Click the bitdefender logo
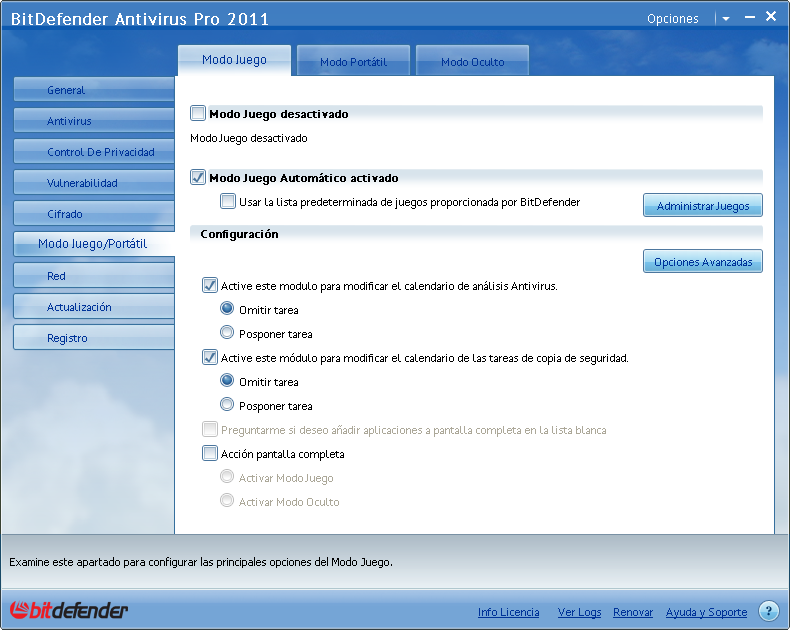790x630 pixels. pyautogui.click(x=69, y=610)
